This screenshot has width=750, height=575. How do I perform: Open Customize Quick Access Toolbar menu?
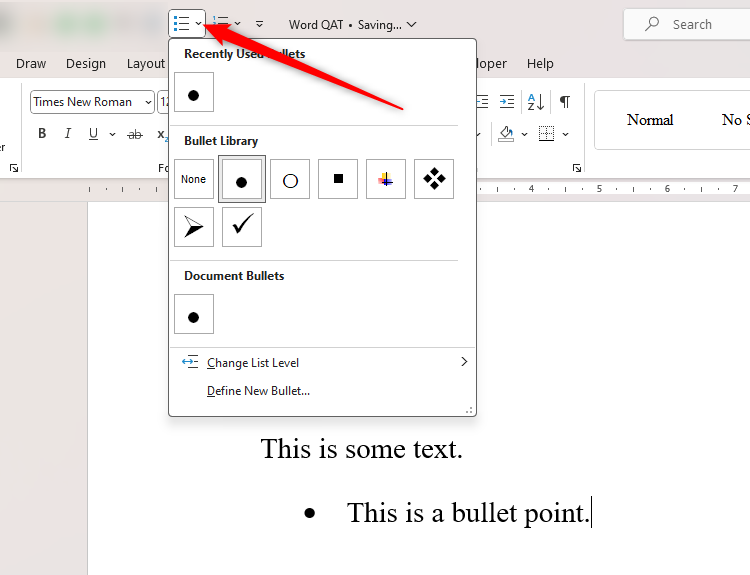tap(259, 23)
